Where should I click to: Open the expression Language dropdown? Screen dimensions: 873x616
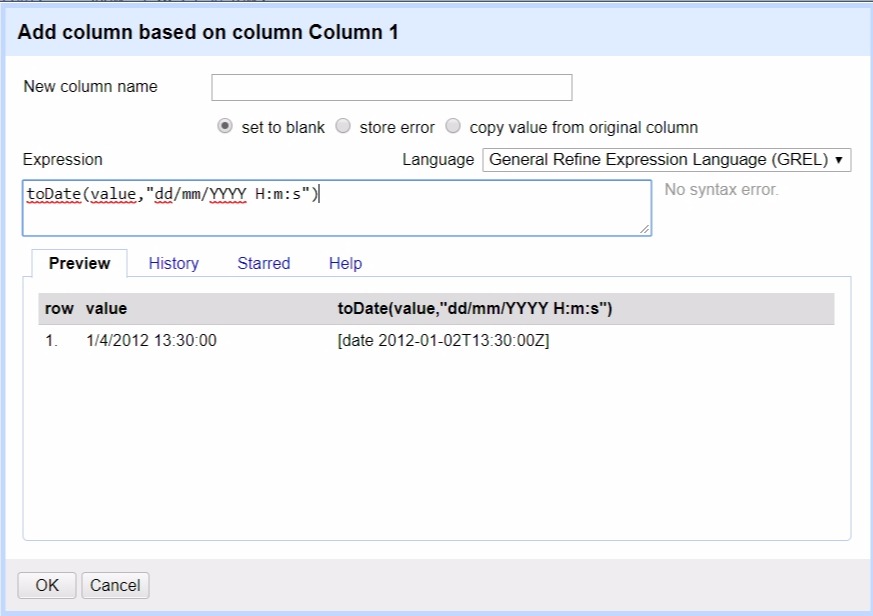pos(666,160)
